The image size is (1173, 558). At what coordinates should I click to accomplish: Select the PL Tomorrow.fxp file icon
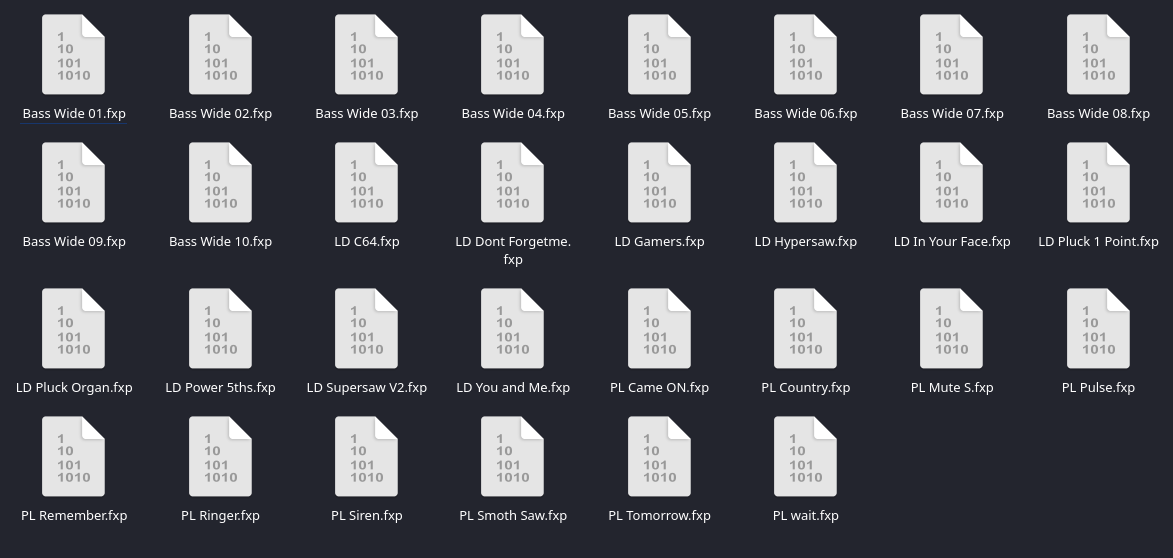click(659, 456)
